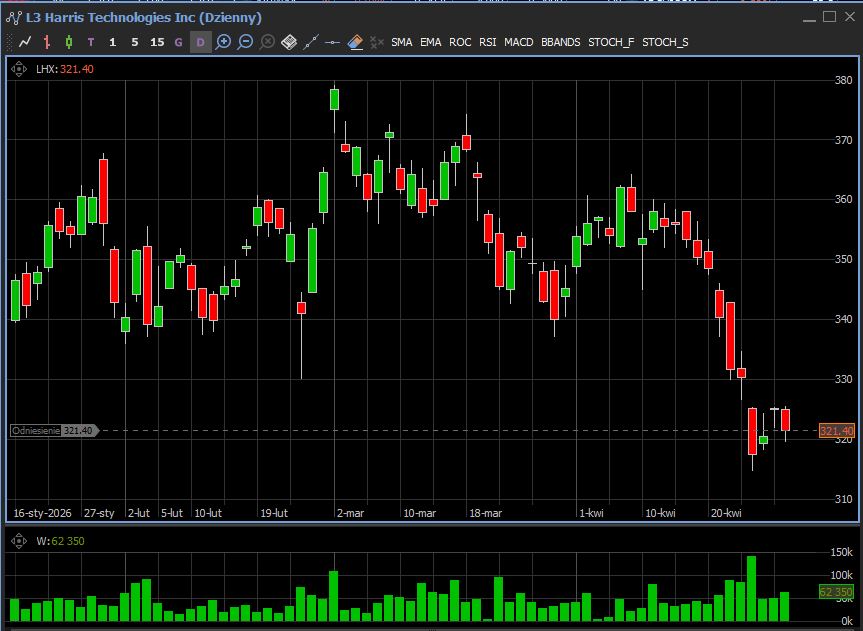Toggle the tick interval T button
Image resolution: width=863 pixels, height=631 pixels.
coord(91,42)
